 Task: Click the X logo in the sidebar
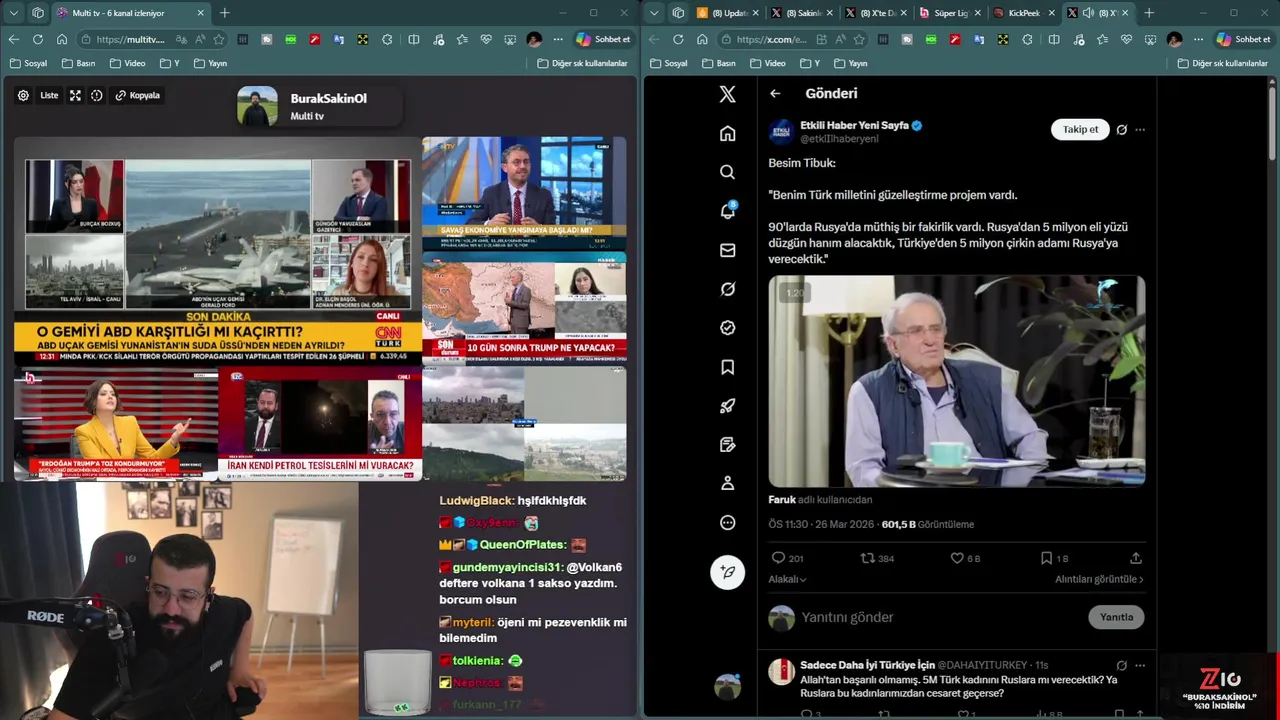(x=727, y=94)
